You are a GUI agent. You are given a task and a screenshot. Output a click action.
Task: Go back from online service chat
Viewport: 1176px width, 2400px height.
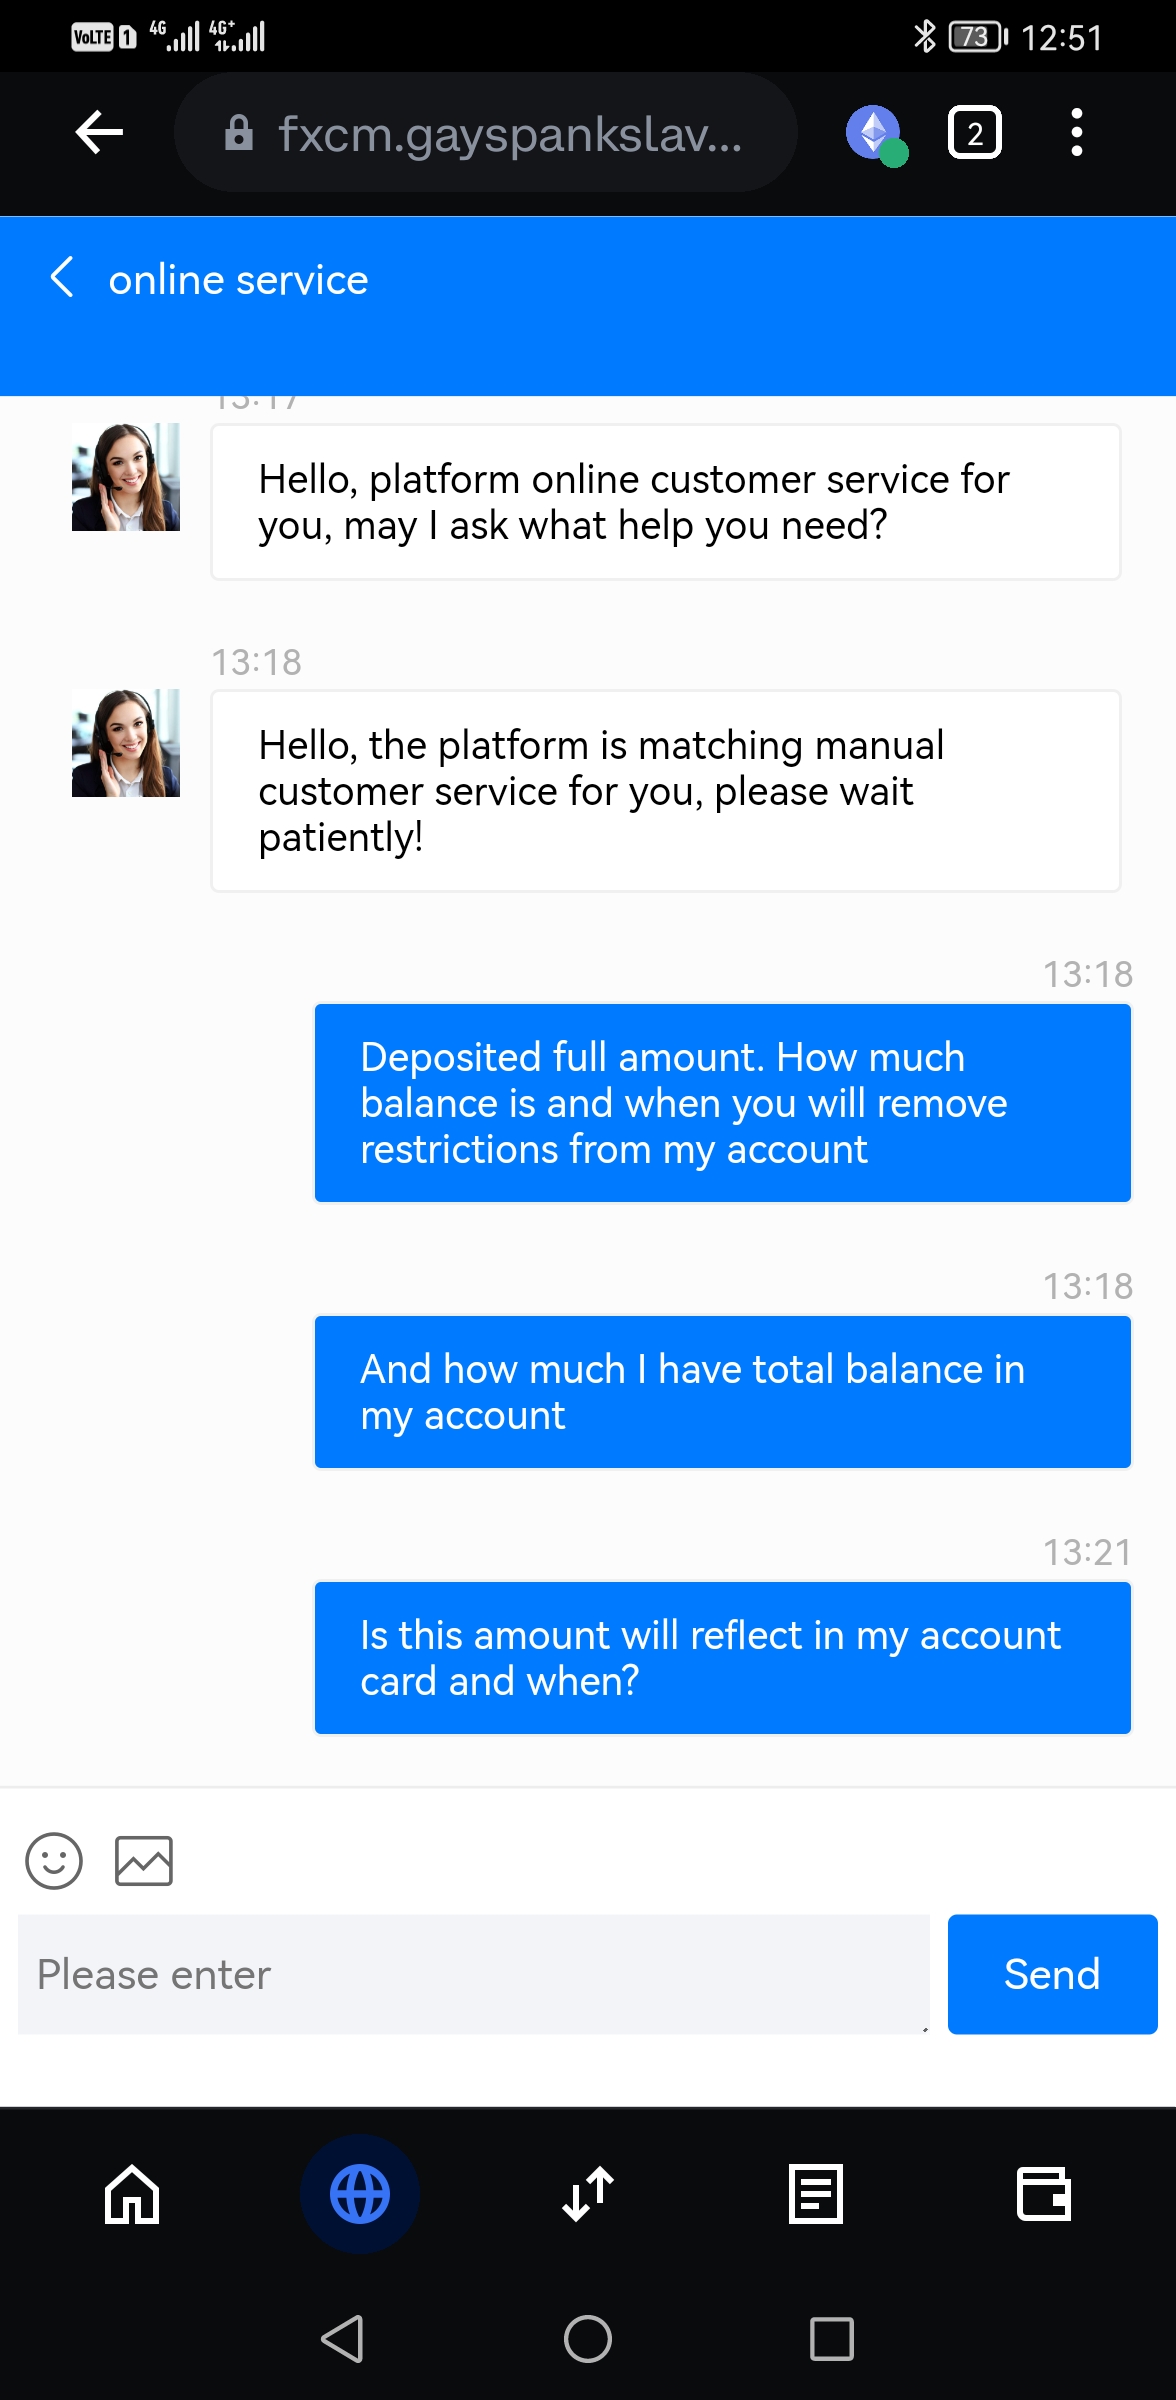pyautogui.click(x=62, y=278)
